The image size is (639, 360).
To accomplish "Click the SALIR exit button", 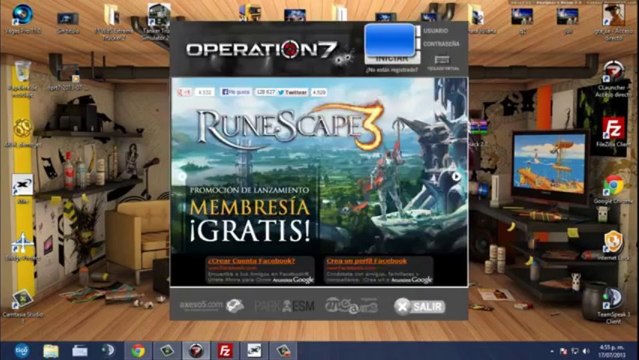I will [x=420, y=307].
